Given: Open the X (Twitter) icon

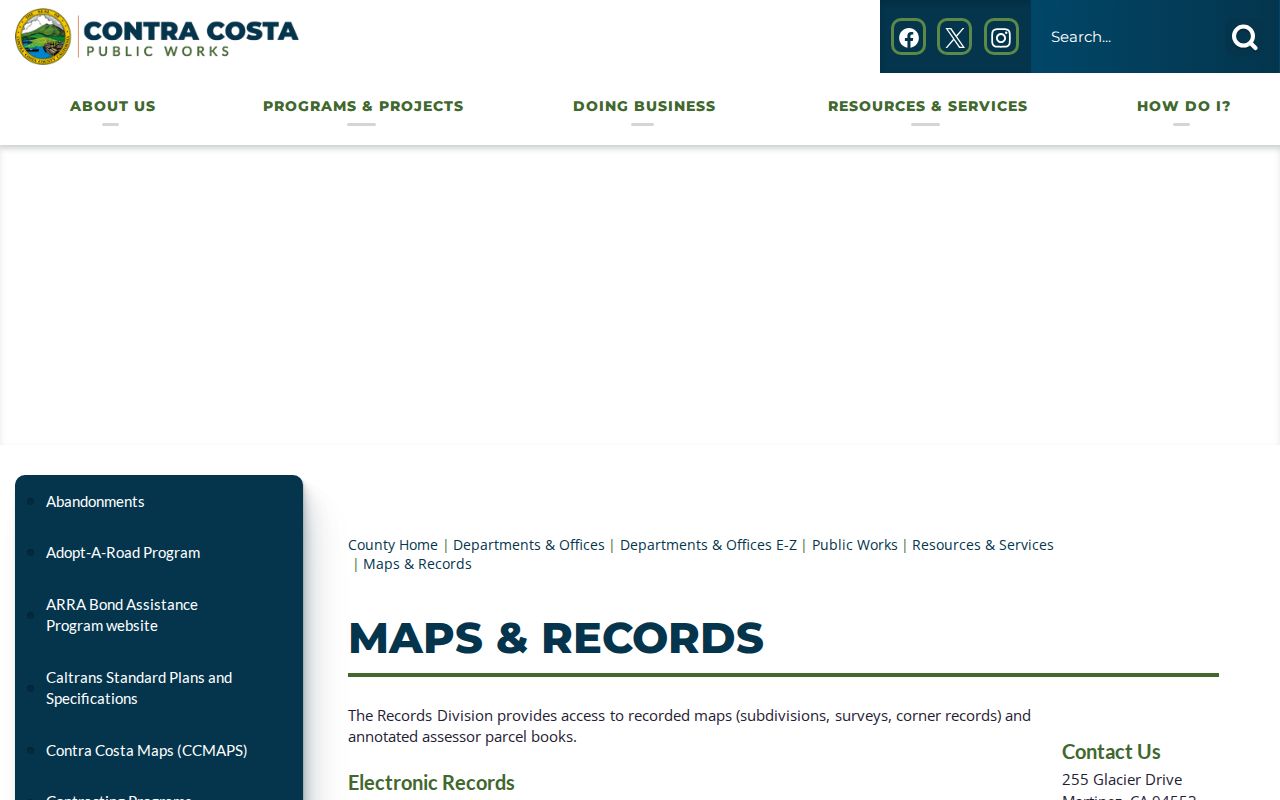Looking at the screenshot, I should pos(954,37).
